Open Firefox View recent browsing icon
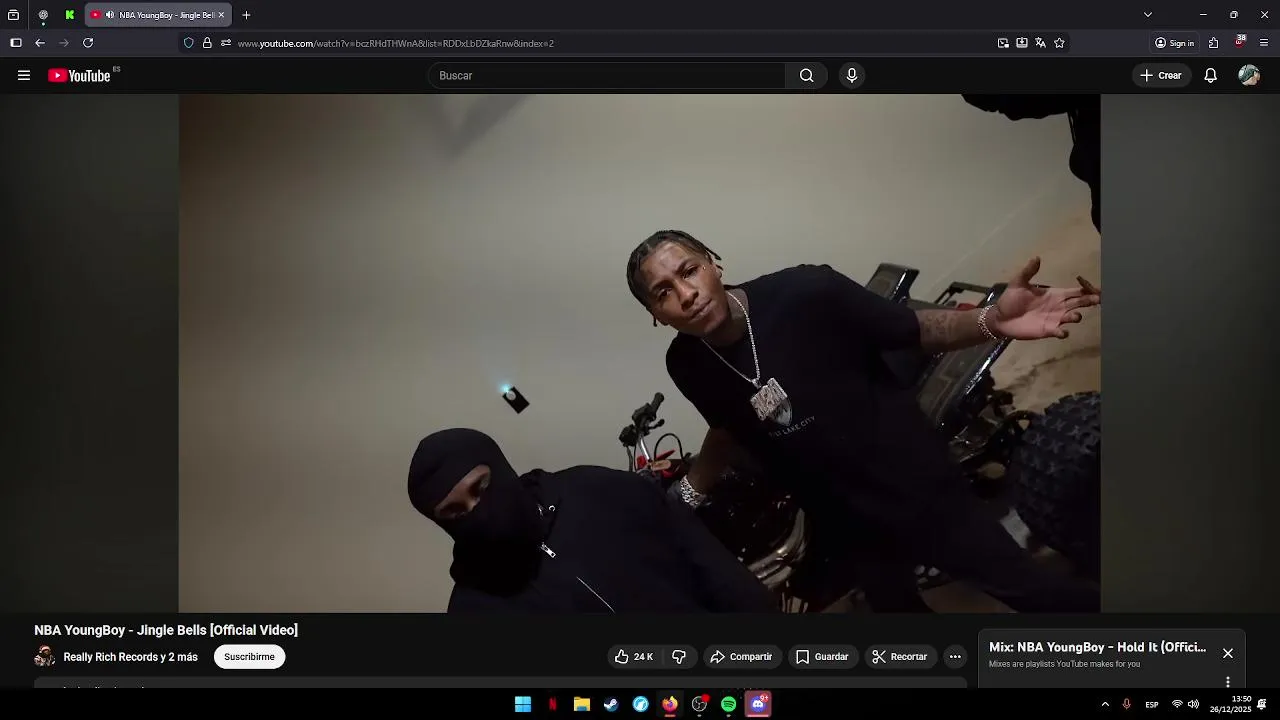Screen dimensions: 1280x720 [x=13, y=15]
